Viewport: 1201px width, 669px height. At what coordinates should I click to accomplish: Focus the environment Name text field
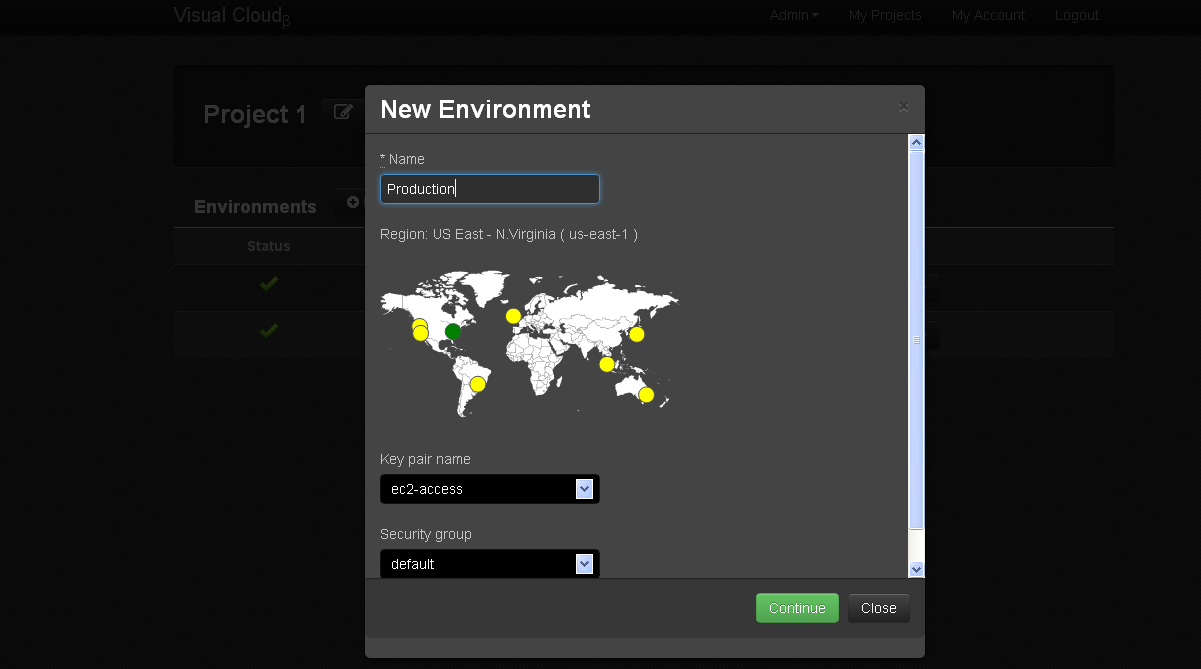coord(489,189)
